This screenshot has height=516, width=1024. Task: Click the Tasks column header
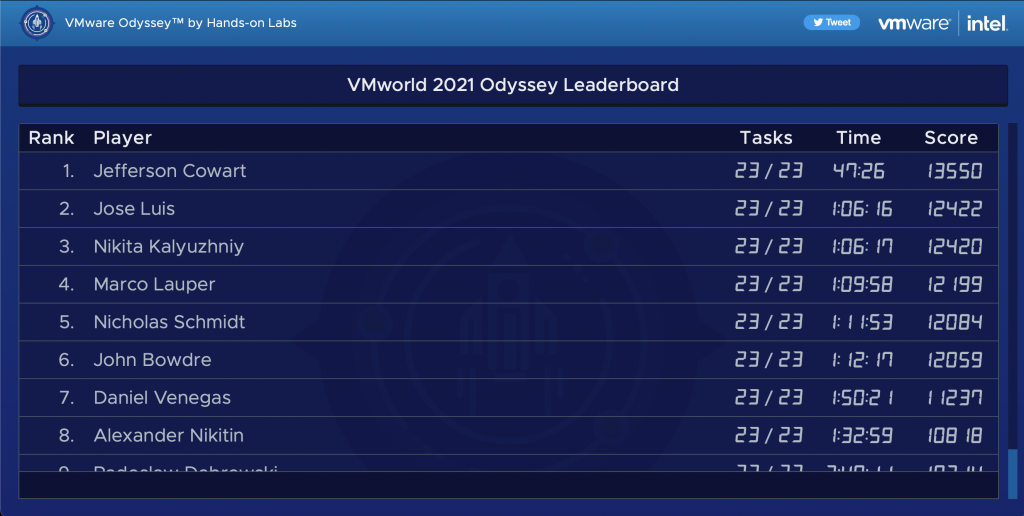pos(766,138)
